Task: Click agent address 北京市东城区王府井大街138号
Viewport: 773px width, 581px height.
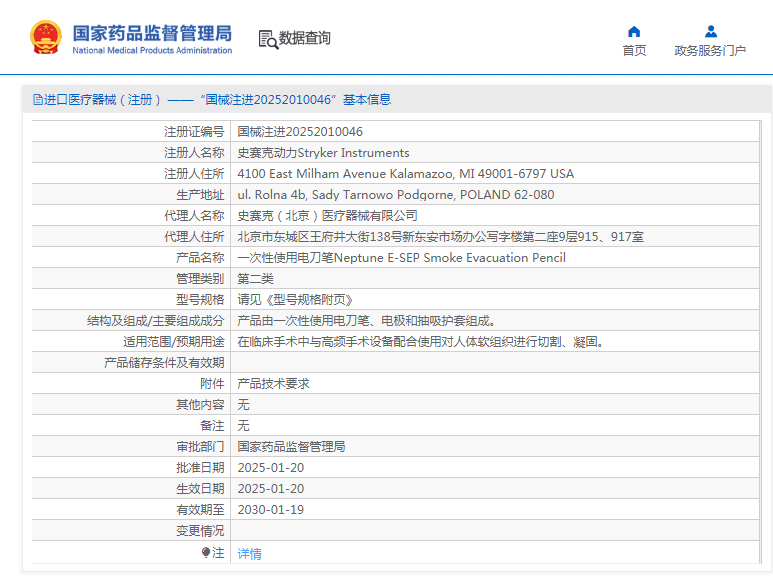Action: click(440, 237)
